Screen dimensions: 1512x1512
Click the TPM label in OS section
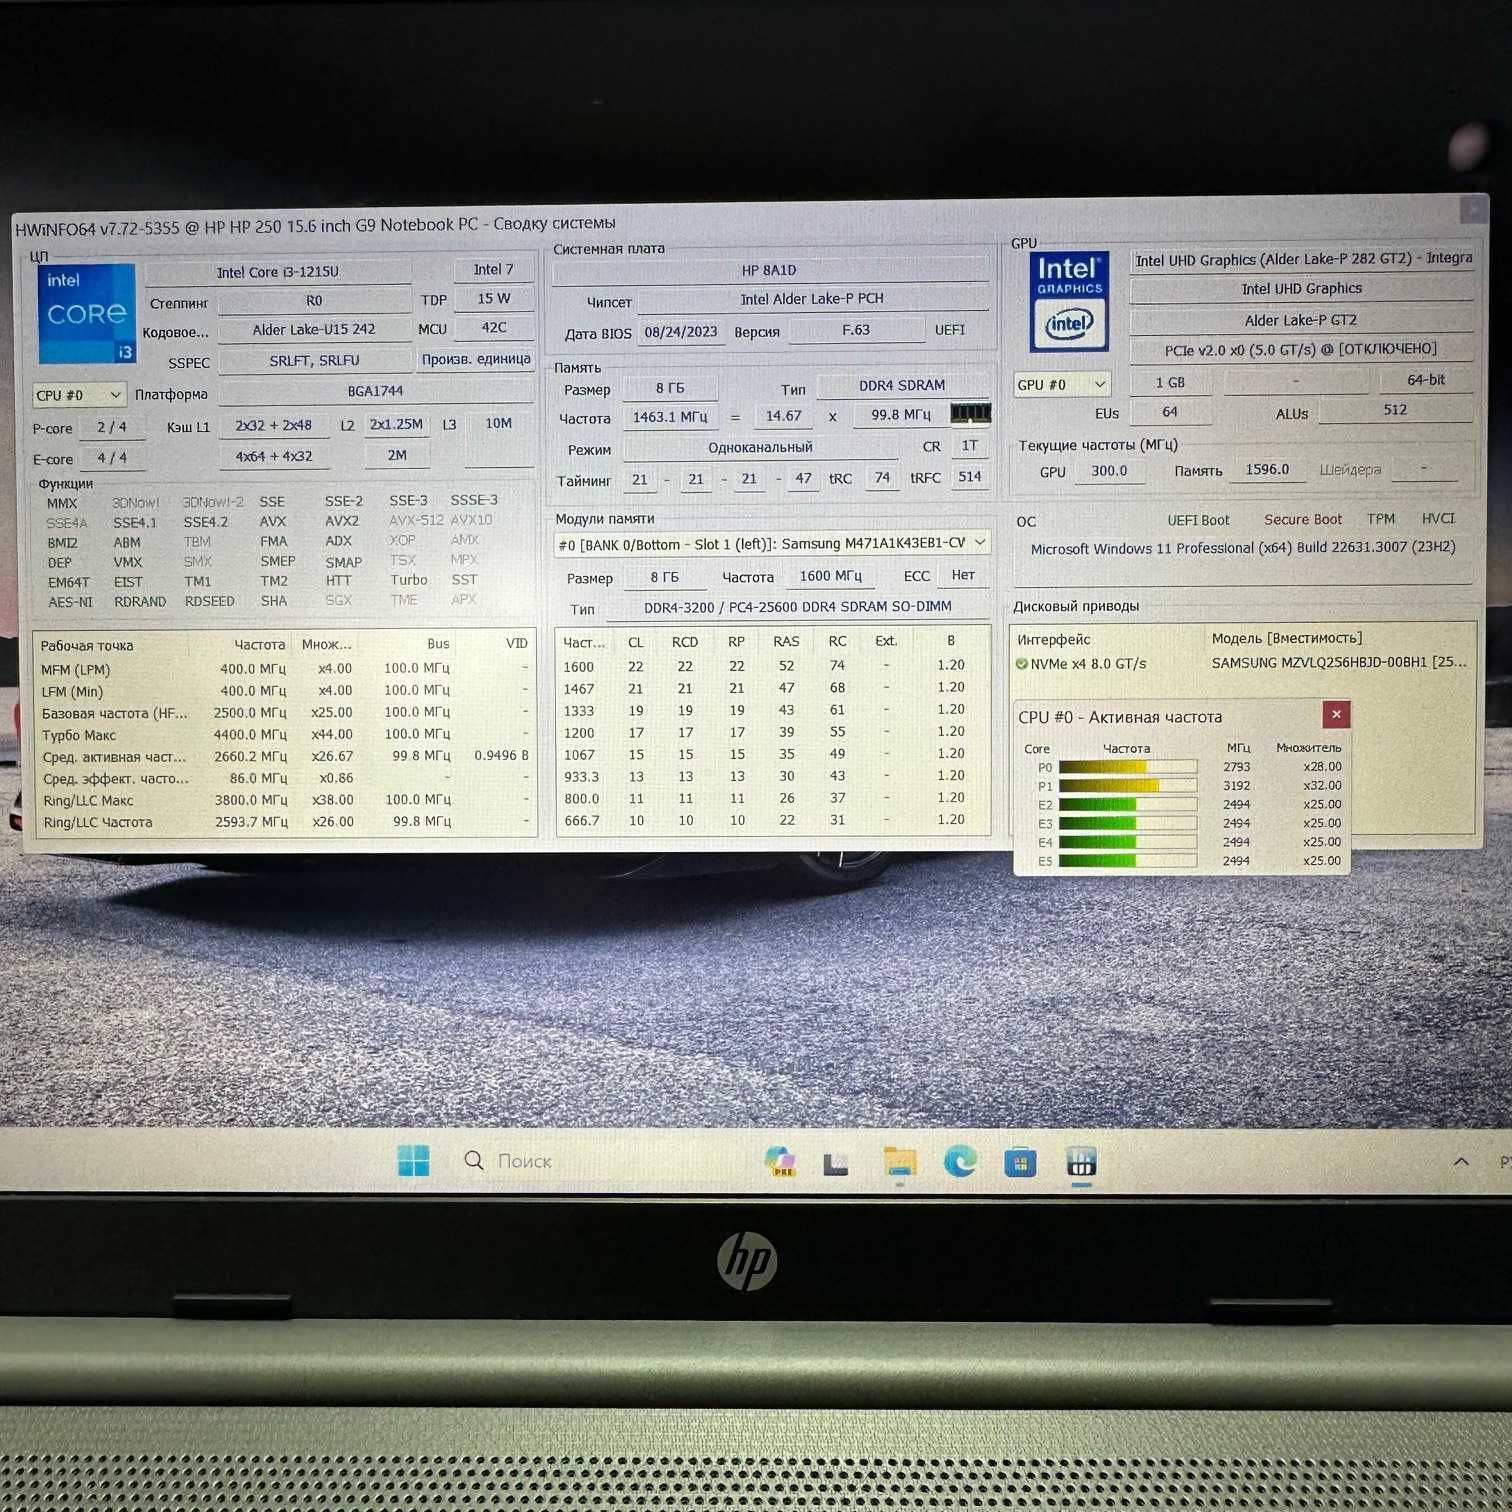[x=1381, y=518]
